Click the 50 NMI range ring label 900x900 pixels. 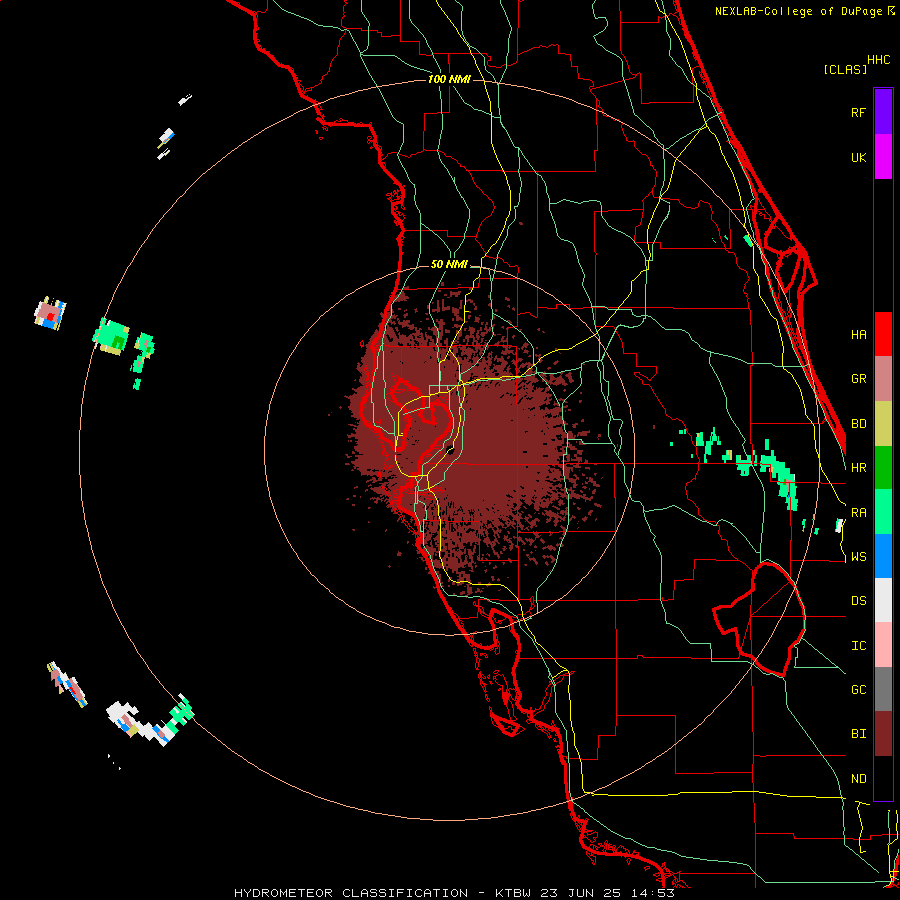pyautogui.click(x=449, y=265)
